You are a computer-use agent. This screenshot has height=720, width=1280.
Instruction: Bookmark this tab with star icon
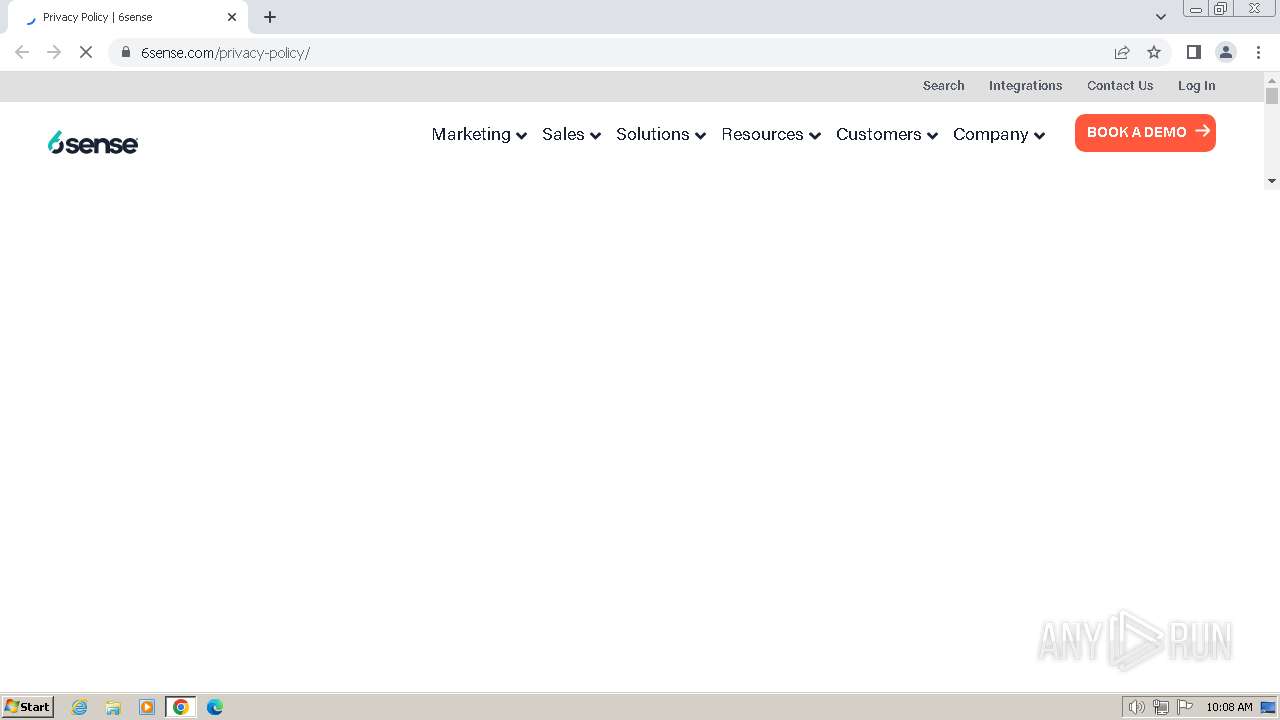tap(1154, 52)
